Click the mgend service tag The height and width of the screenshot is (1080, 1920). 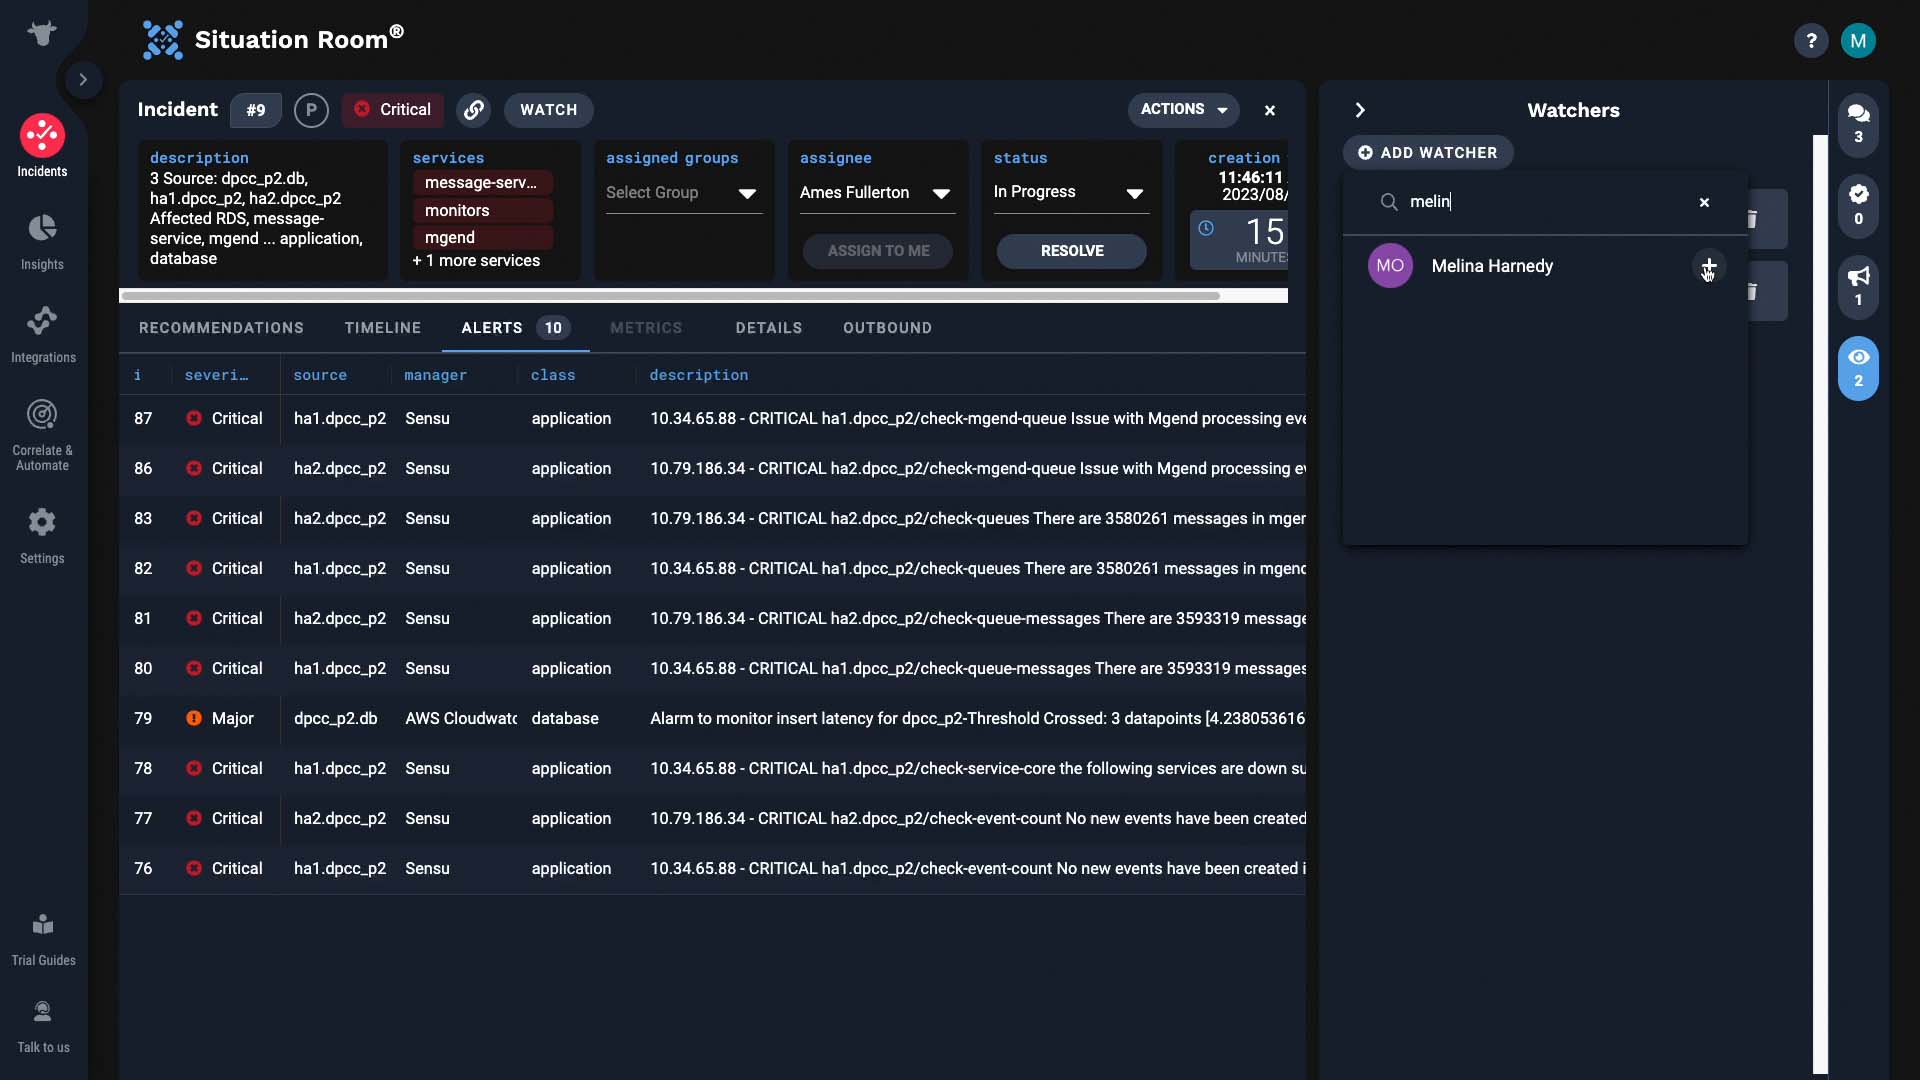coord(482,237)
